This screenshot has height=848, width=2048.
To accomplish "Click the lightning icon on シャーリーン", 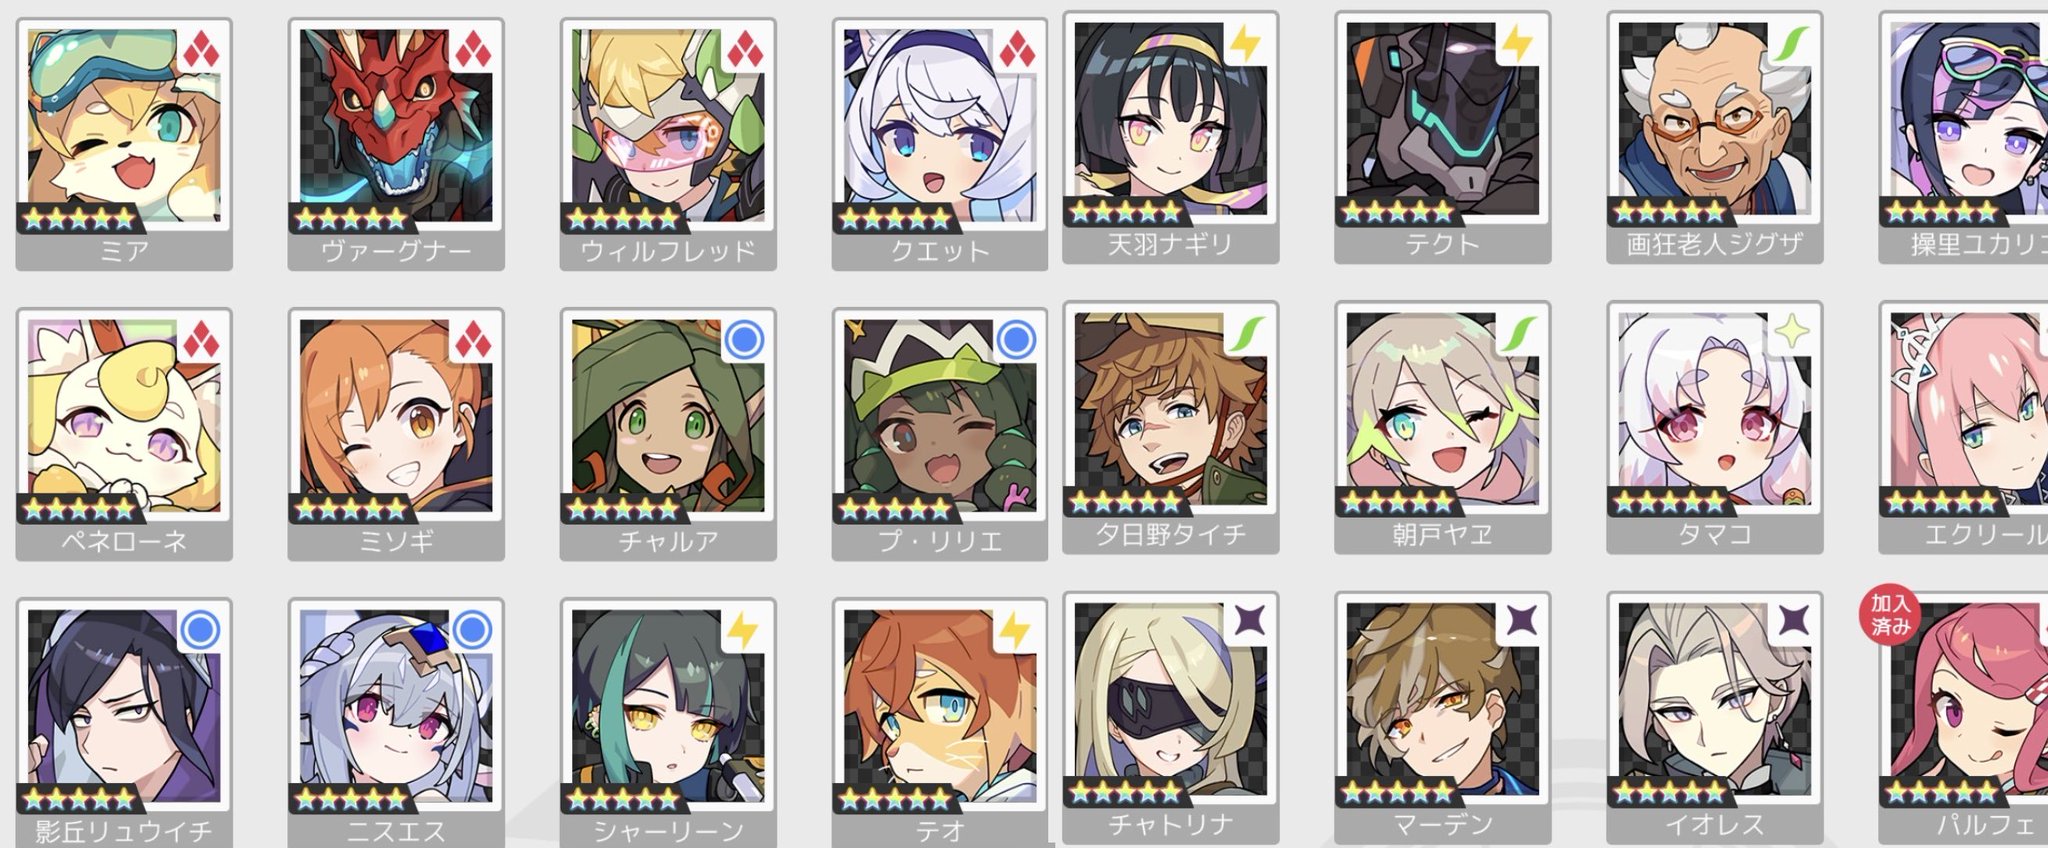I will pyautogui.click(x=743, y=630).
